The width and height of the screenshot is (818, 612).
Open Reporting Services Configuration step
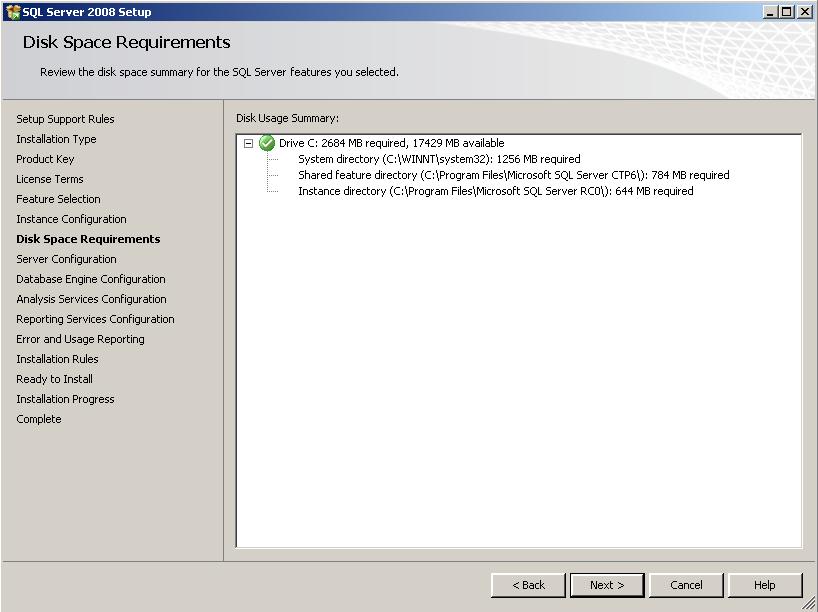click(95, 319)
